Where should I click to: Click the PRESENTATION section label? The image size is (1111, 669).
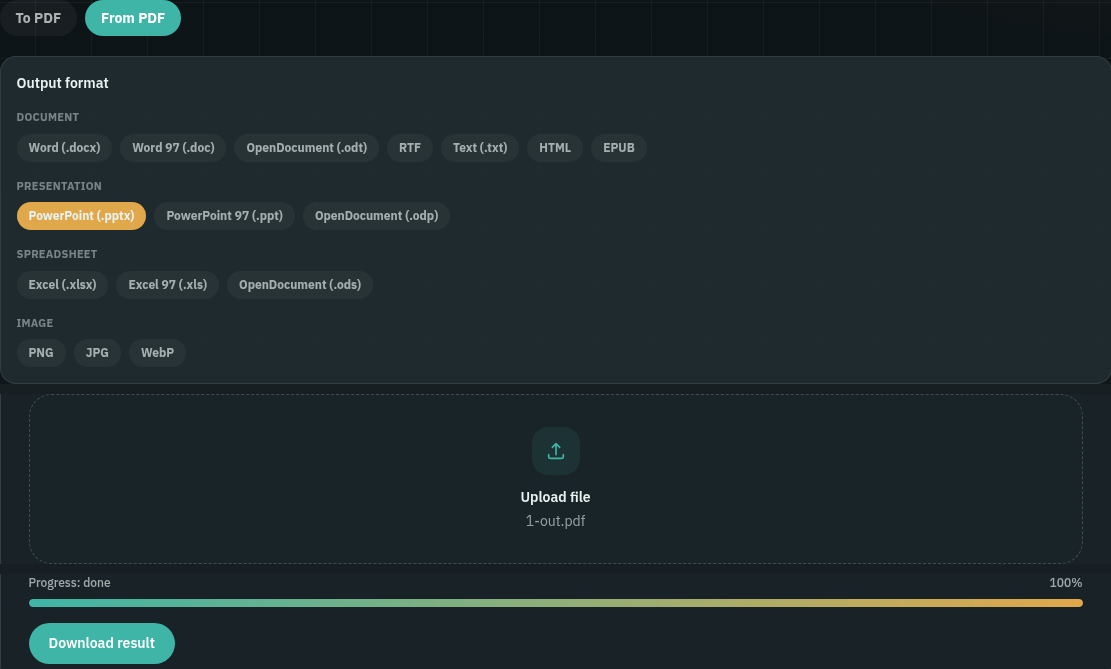pyautogui.click(x=59, y=186)
